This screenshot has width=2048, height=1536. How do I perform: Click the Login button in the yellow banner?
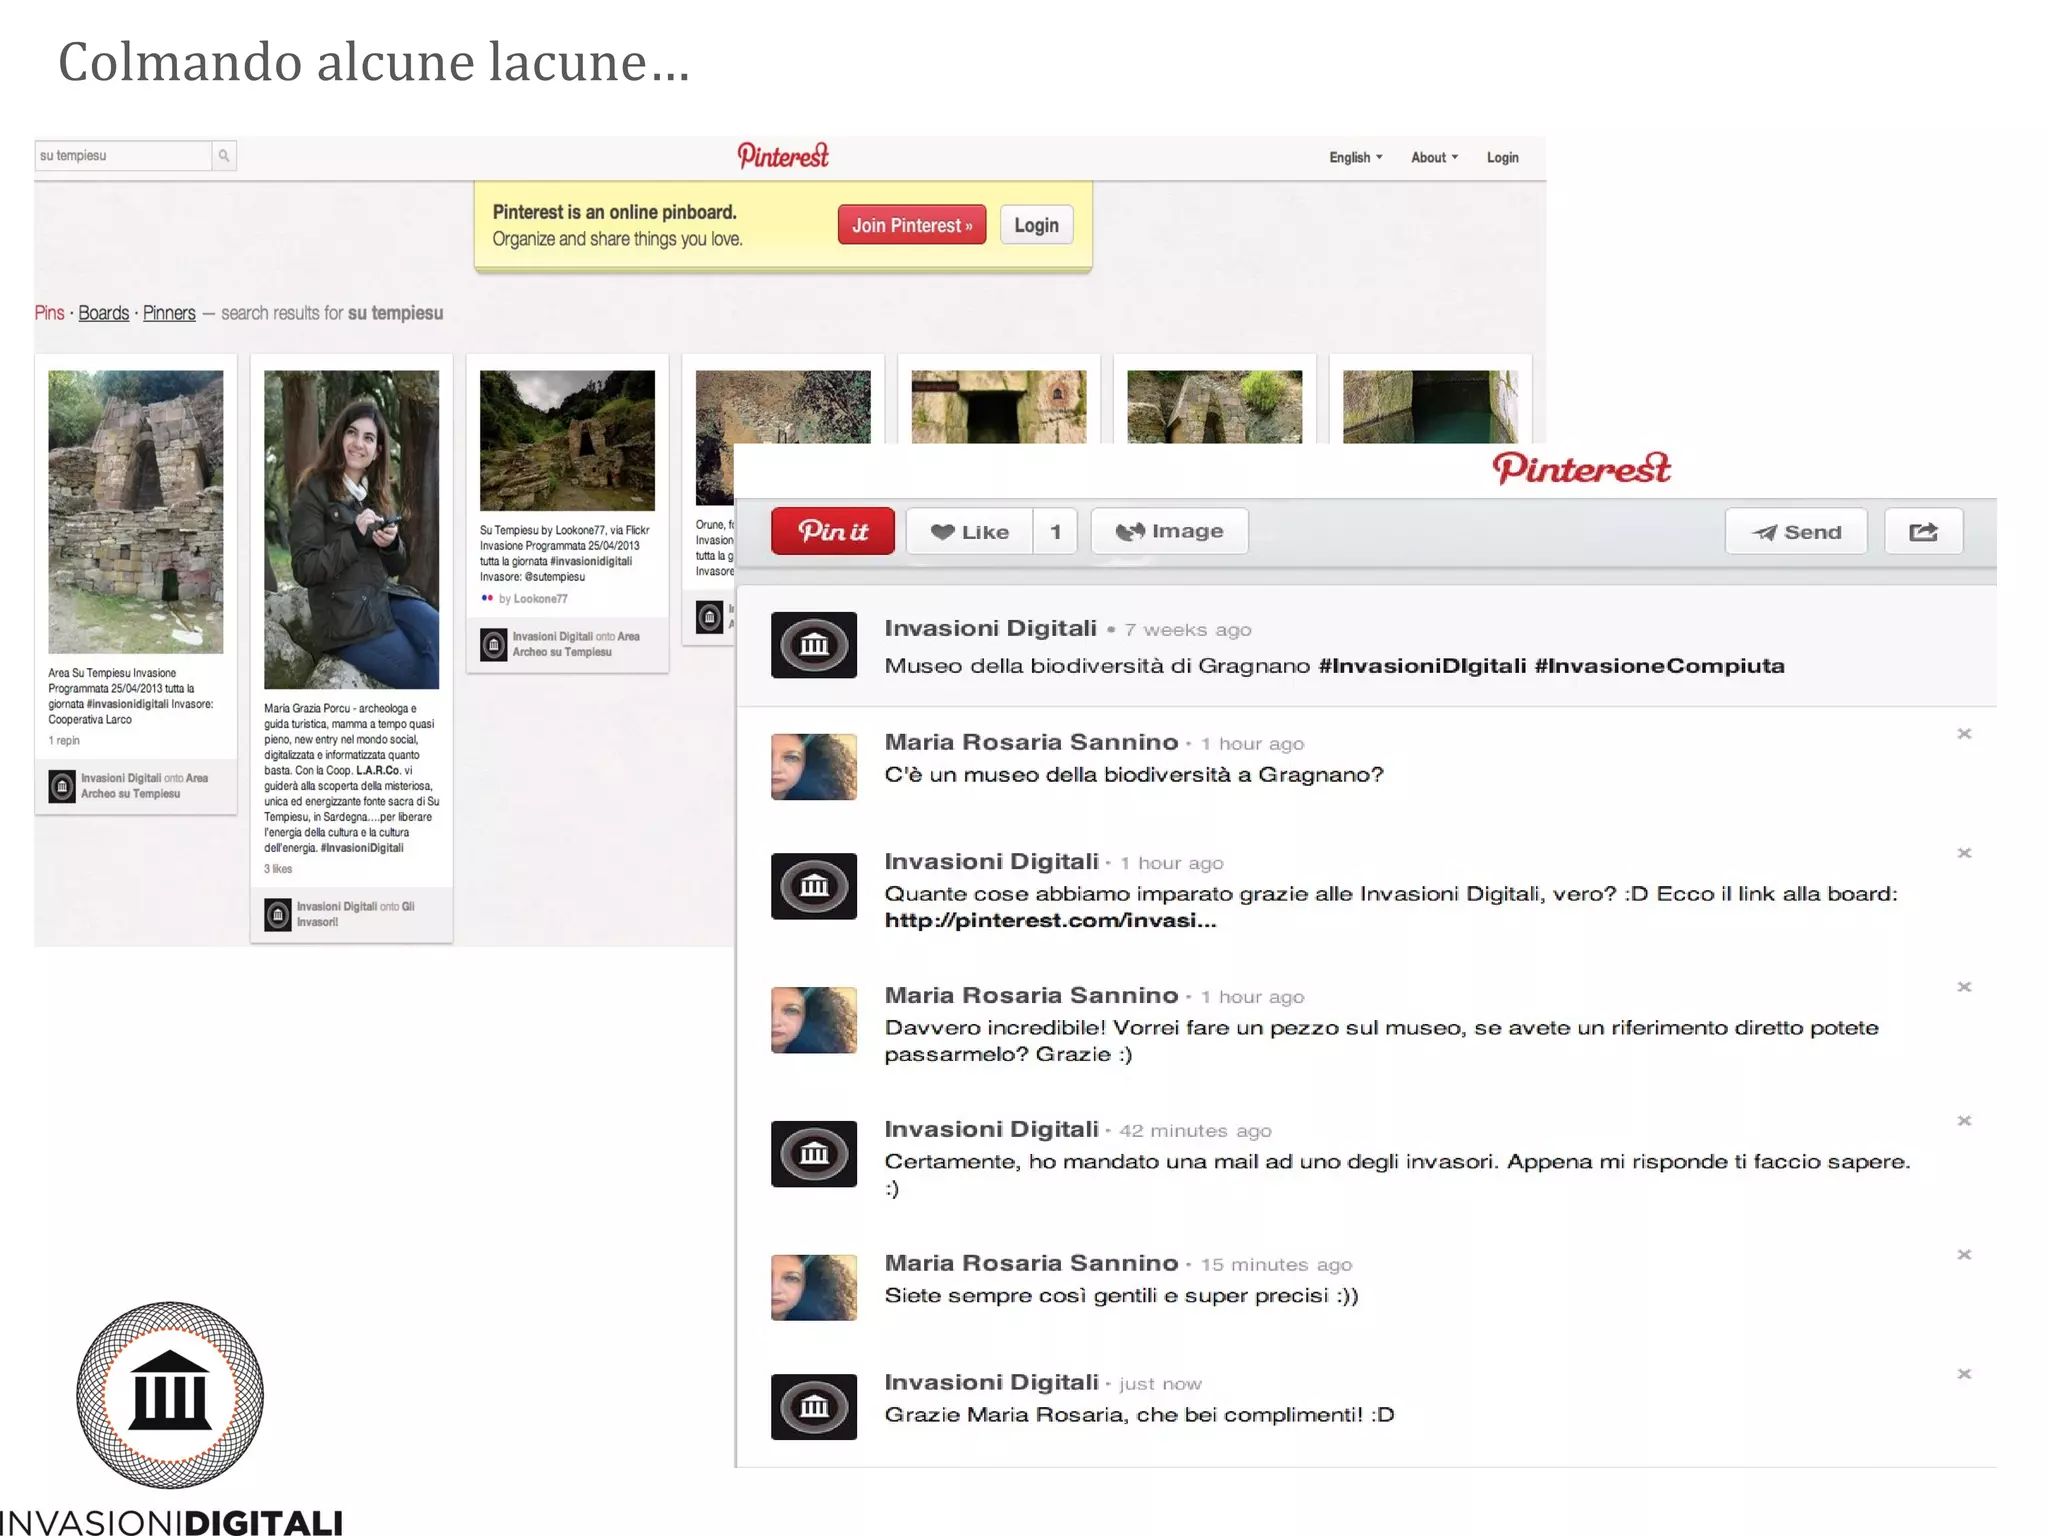click(1036, 225)
